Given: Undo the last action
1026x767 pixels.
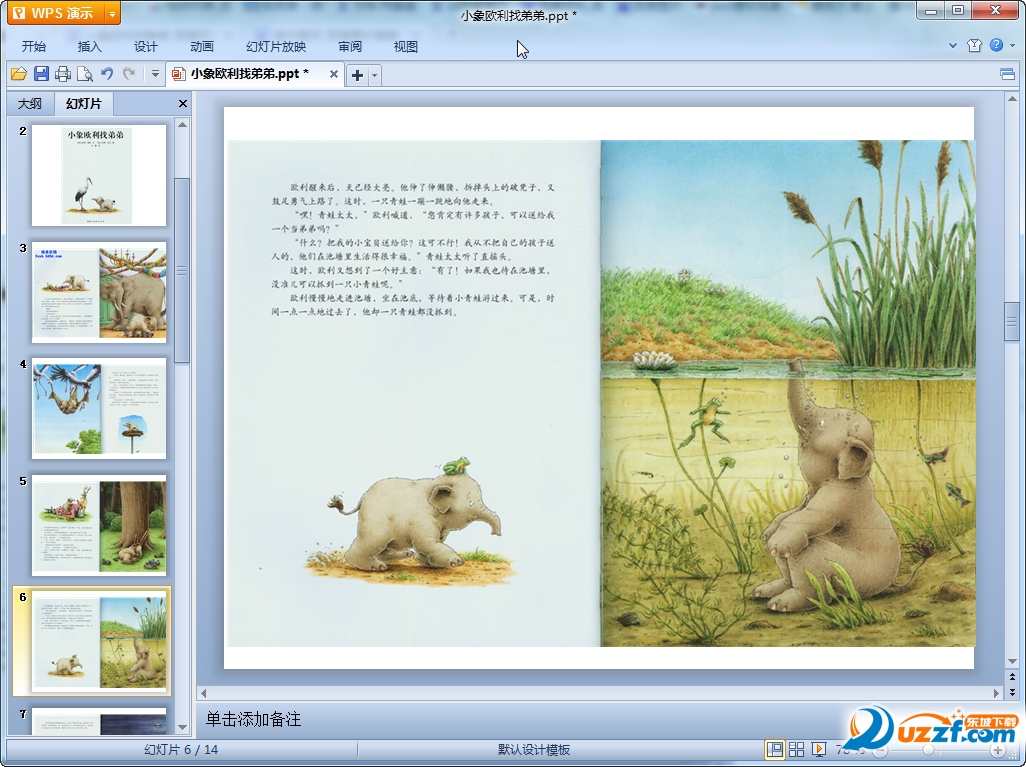Looking at the screenshot, I should [x=107, y=74].
